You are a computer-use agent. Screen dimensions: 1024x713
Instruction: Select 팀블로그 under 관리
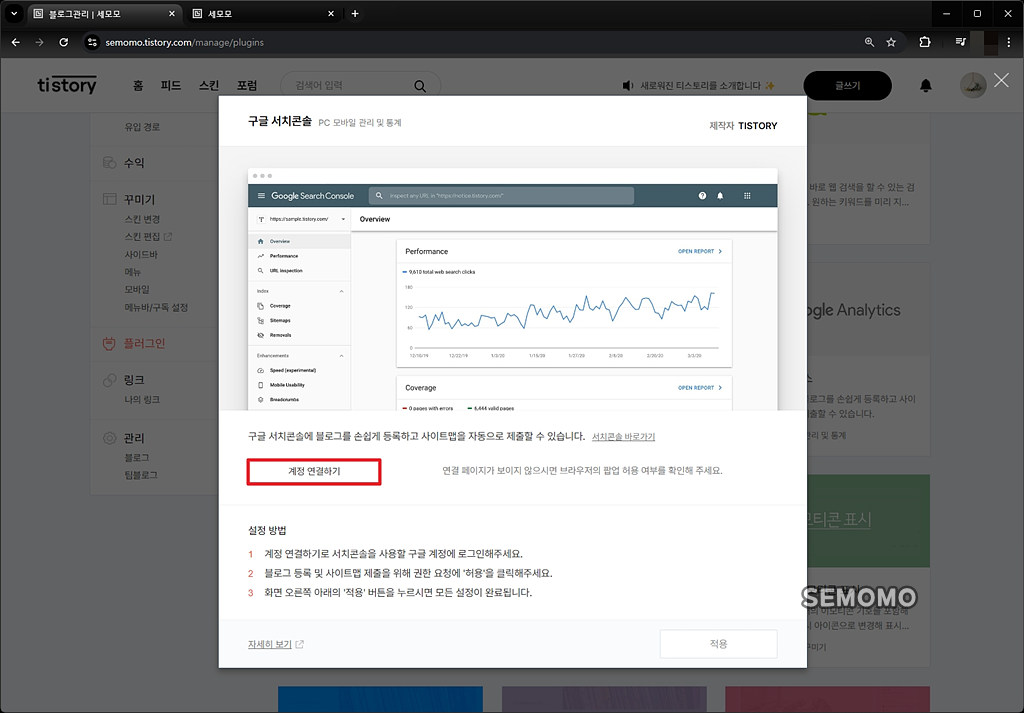pyautogui.click(x=140, y=475)
